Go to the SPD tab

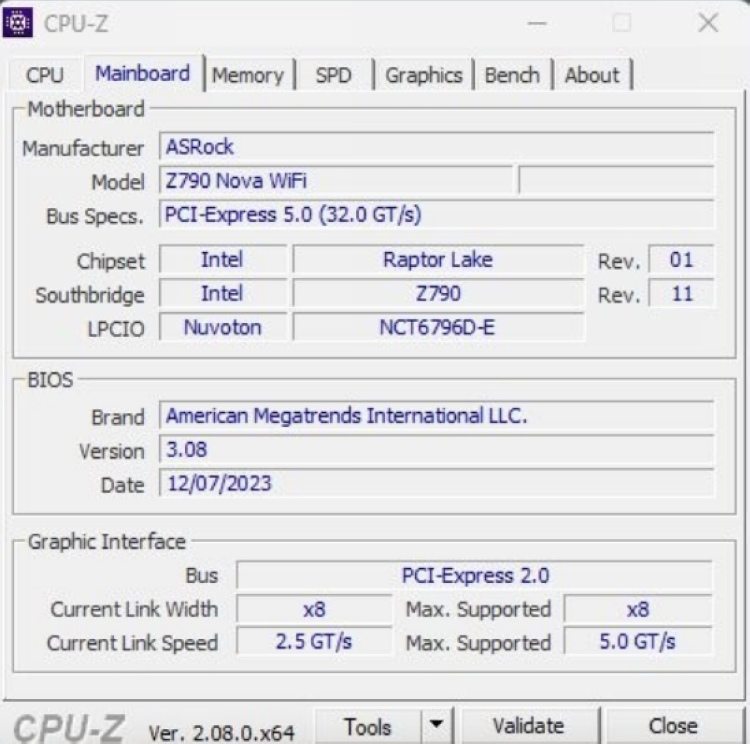[333, 75]
